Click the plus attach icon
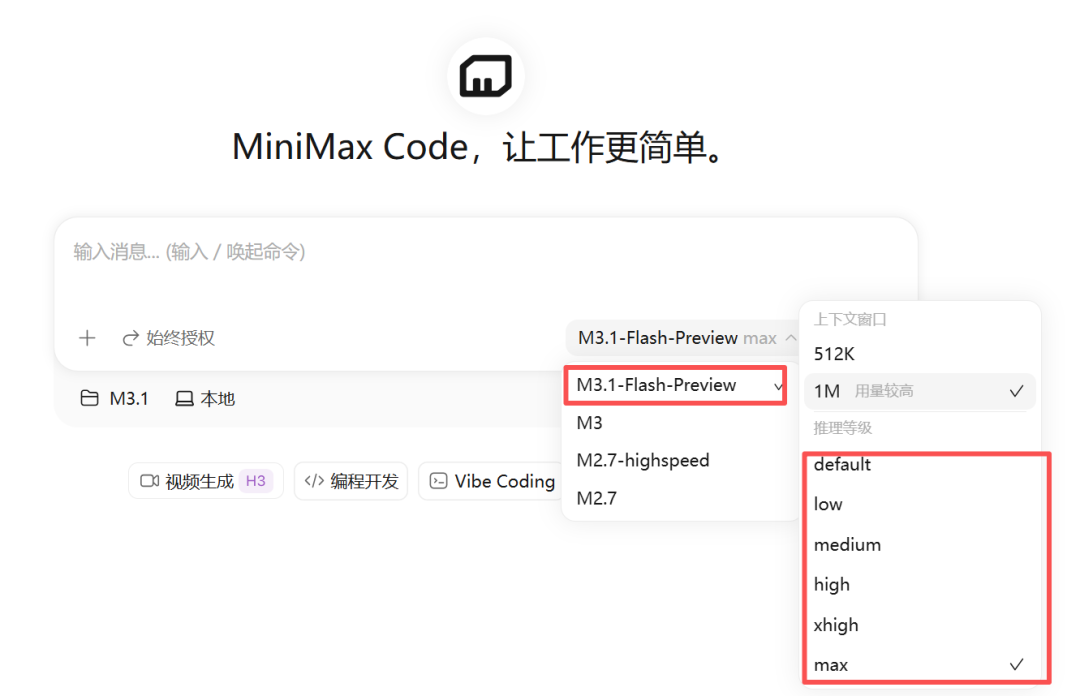Image resolution: width=1080 pixels, height=696 pixels. 87,338
